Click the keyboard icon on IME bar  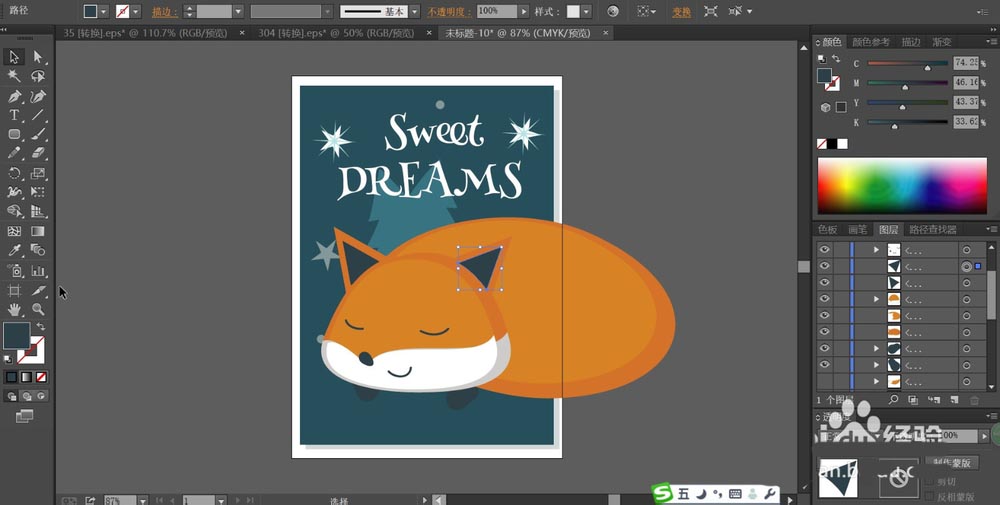[x=735, y=494]
